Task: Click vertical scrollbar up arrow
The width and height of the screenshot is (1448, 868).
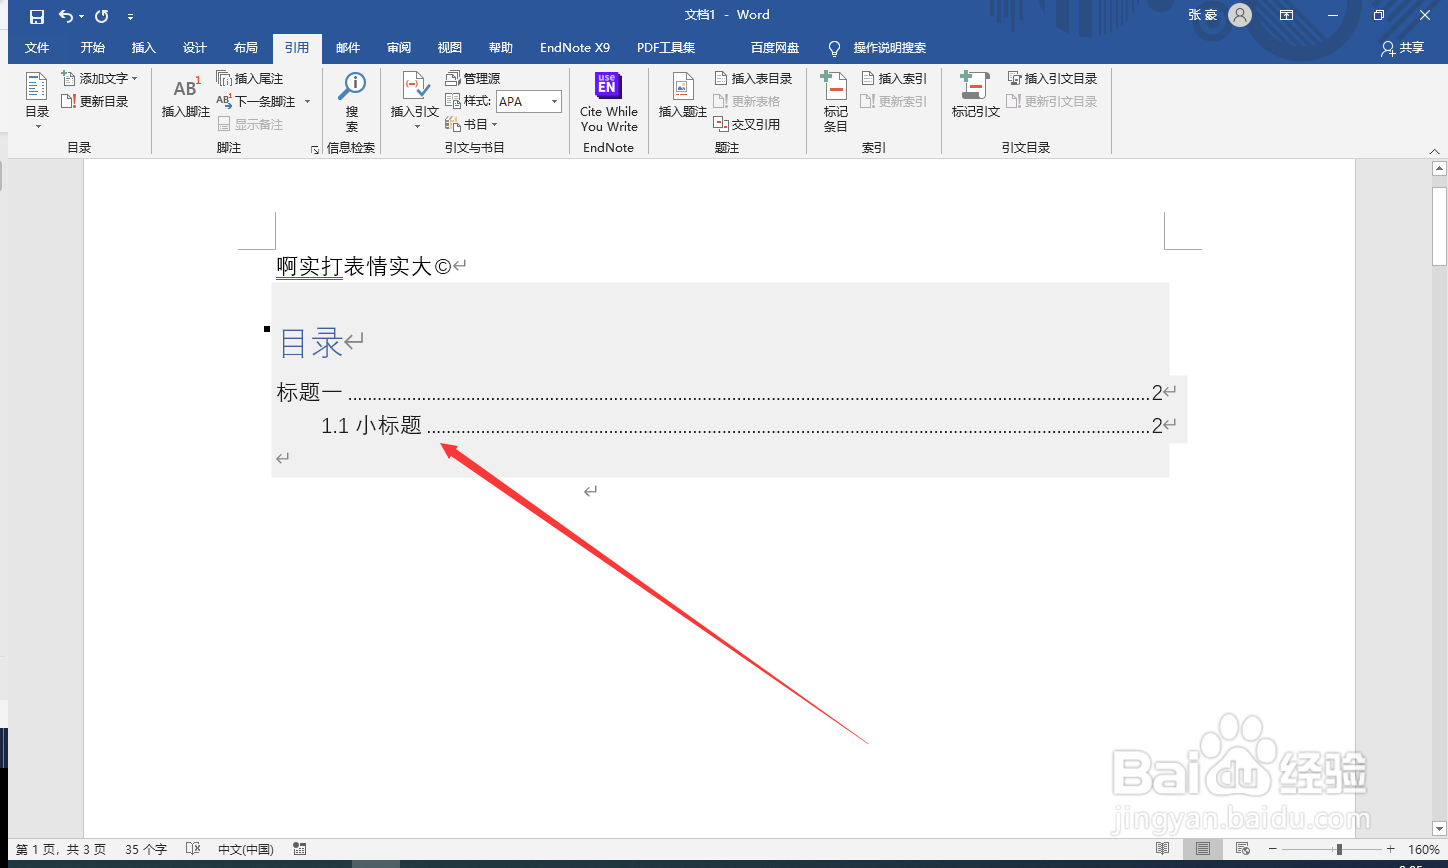Action: coord(1440,170)
